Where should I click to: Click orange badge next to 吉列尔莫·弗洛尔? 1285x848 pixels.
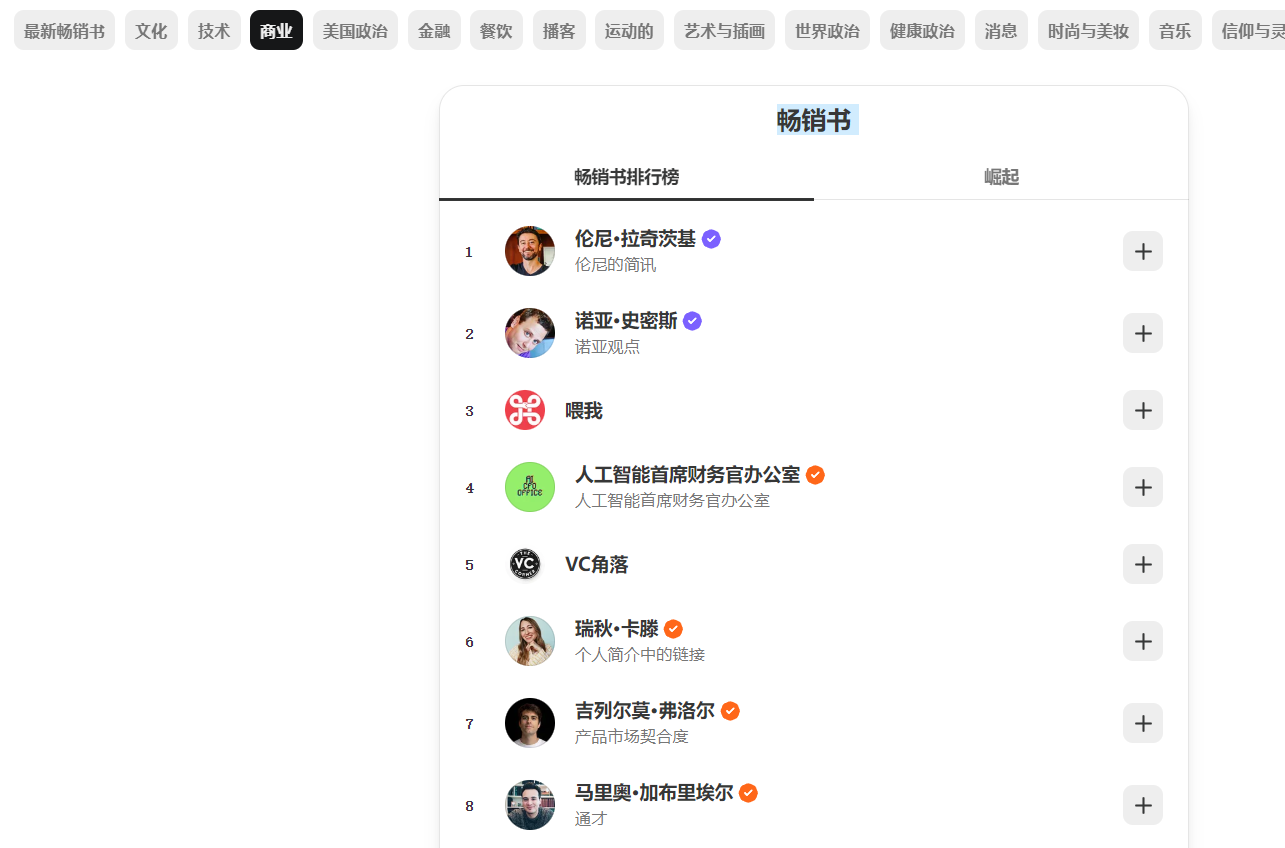730,711
